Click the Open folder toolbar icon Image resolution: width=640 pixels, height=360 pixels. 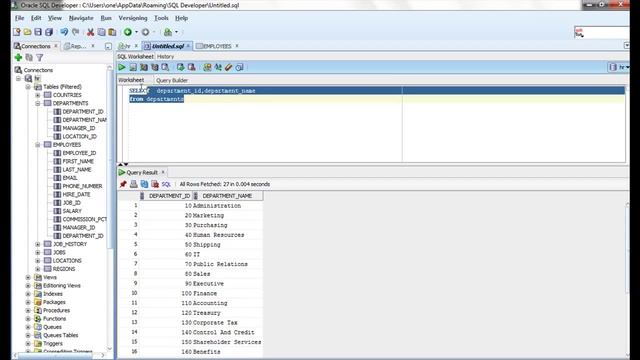click(27, 32)
